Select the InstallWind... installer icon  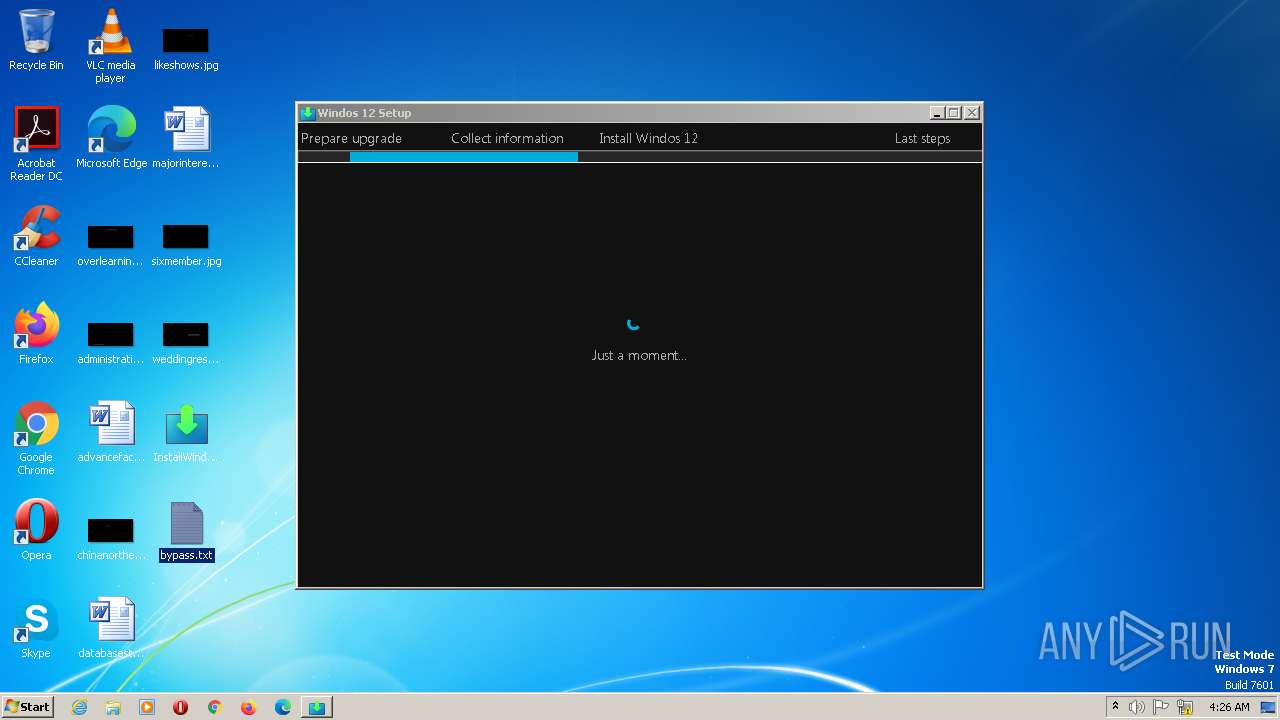pyautogui.click(x=186, y=432)
